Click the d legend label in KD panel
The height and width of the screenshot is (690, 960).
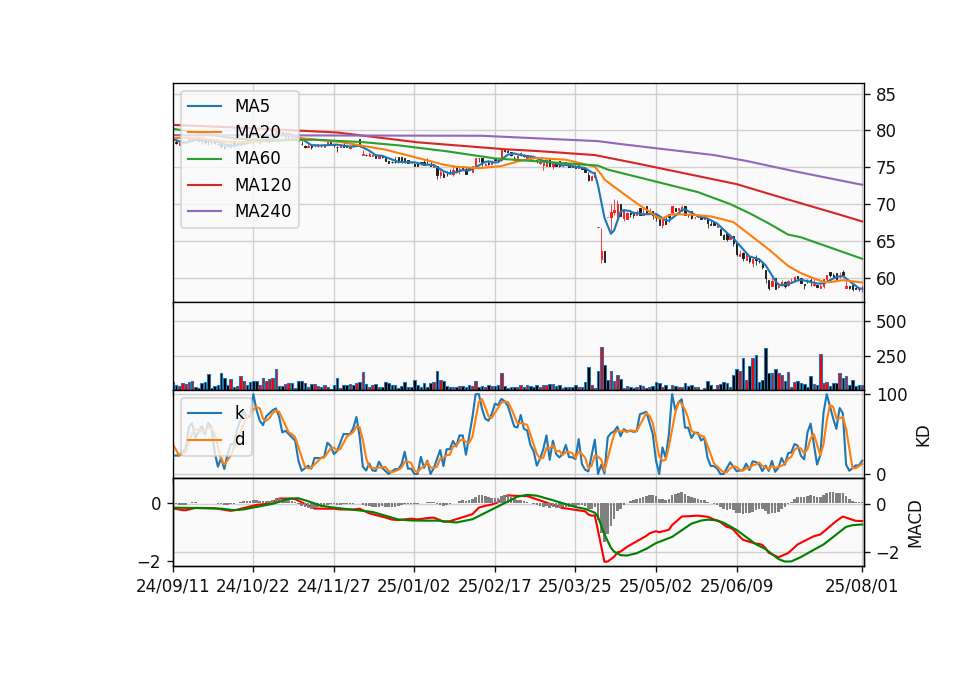[240, 439]
